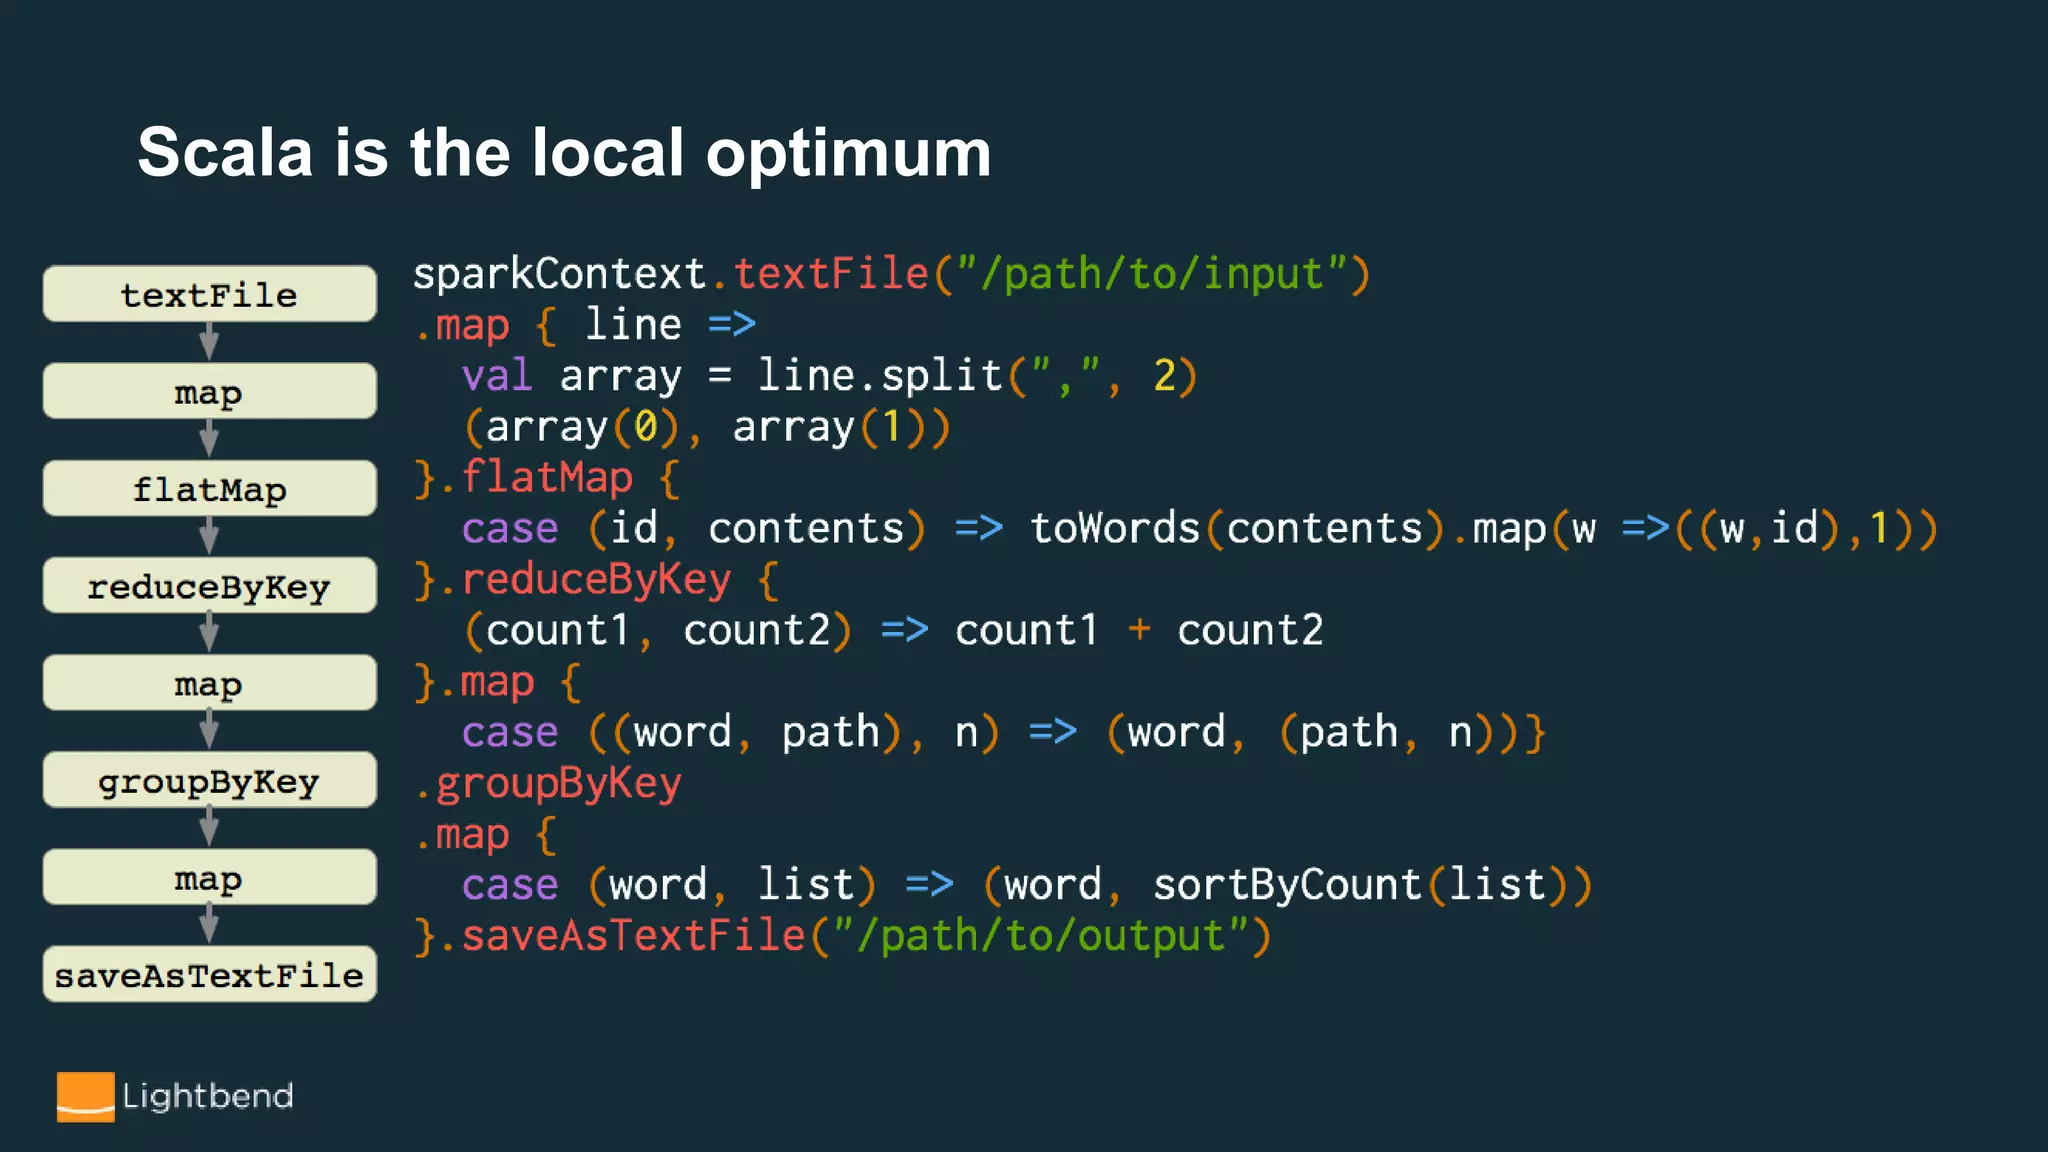Select the reduceByKey box in flow diagram
The height and width of the screenshot is (1152, 2048).
[209, 586]
